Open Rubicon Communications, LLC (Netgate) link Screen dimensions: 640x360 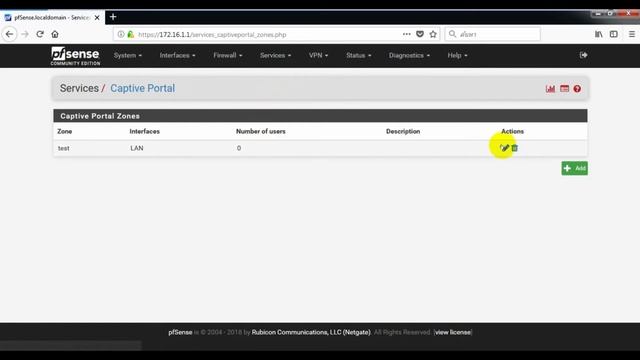click(x=311, y=332)
